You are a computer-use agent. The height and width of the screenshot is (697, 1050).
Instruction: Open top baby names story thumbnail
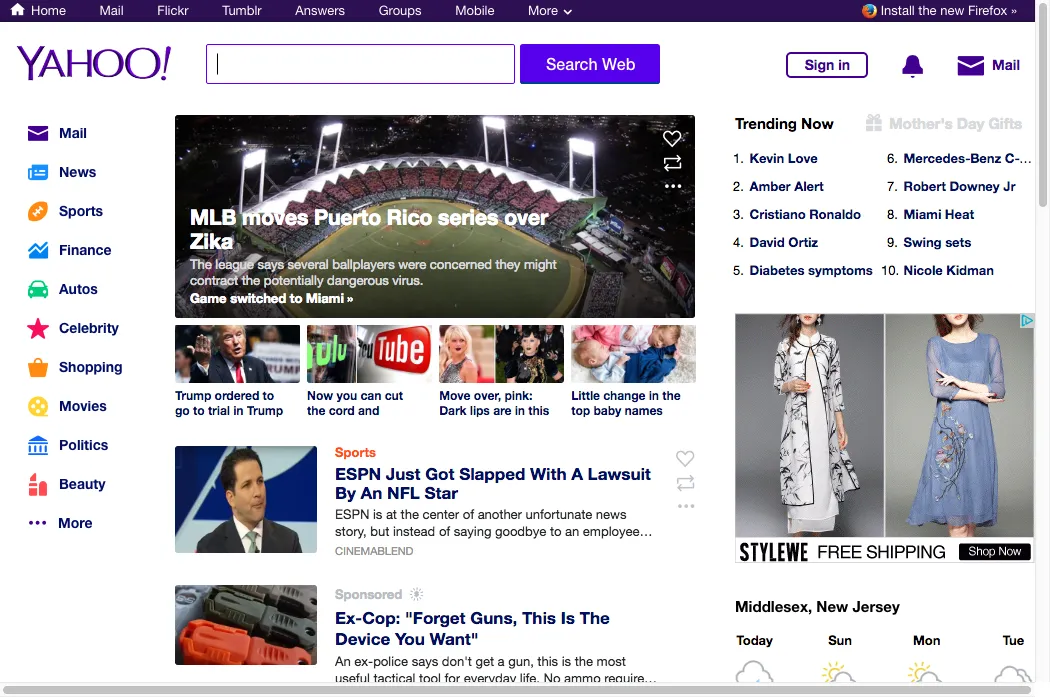tap(633, 354)
